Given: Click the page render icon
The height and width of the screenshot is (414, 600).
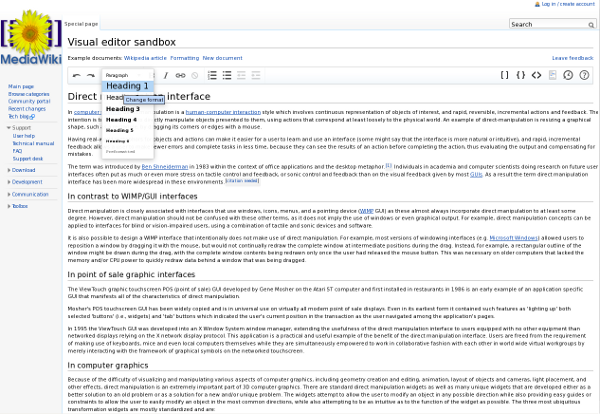Looking at the screenshot, I should click(552, 75).
